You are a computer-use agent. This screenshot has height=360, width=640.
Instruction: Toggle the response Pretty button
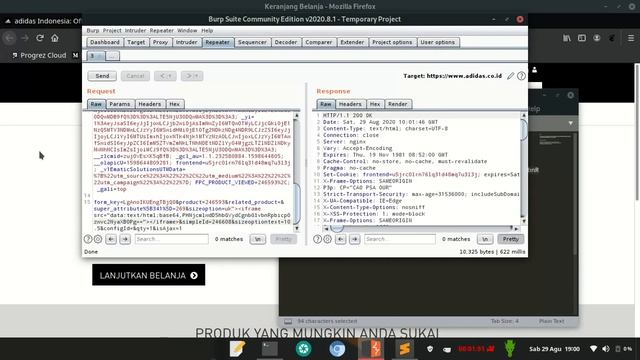tap(511, 239)
